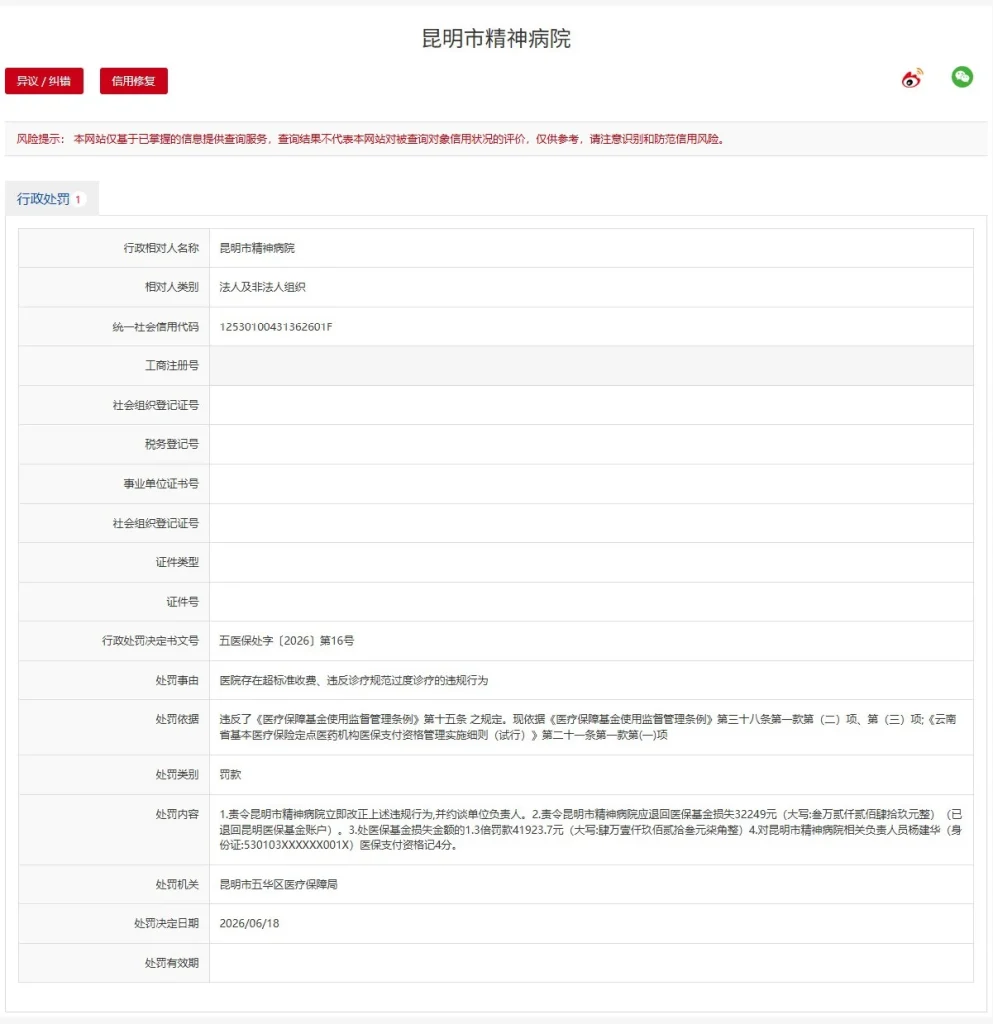The width and height of the screenshot is (993, 1024).
Task: Click the 相对人类别 value 法人及非法人组织
Action: 262,287
